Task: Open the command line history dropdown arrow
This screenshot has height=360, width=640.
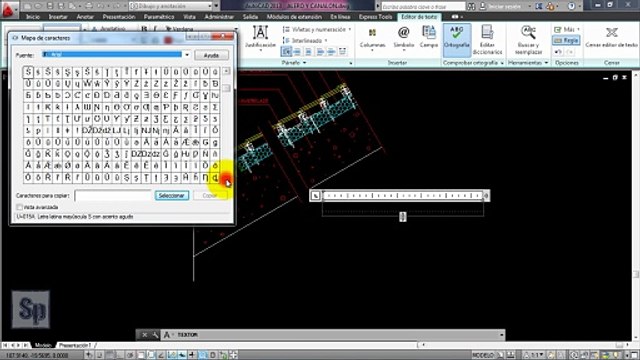Action: 502,335
